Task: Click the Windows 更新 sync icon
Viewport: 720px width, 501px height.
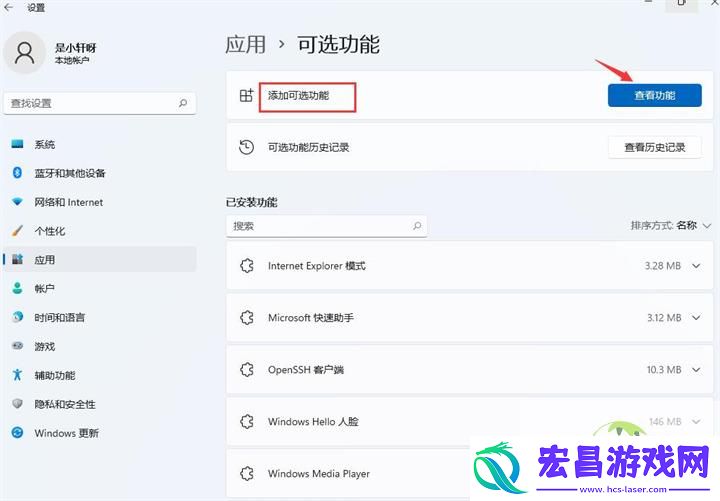Action: tap(17, 433)
